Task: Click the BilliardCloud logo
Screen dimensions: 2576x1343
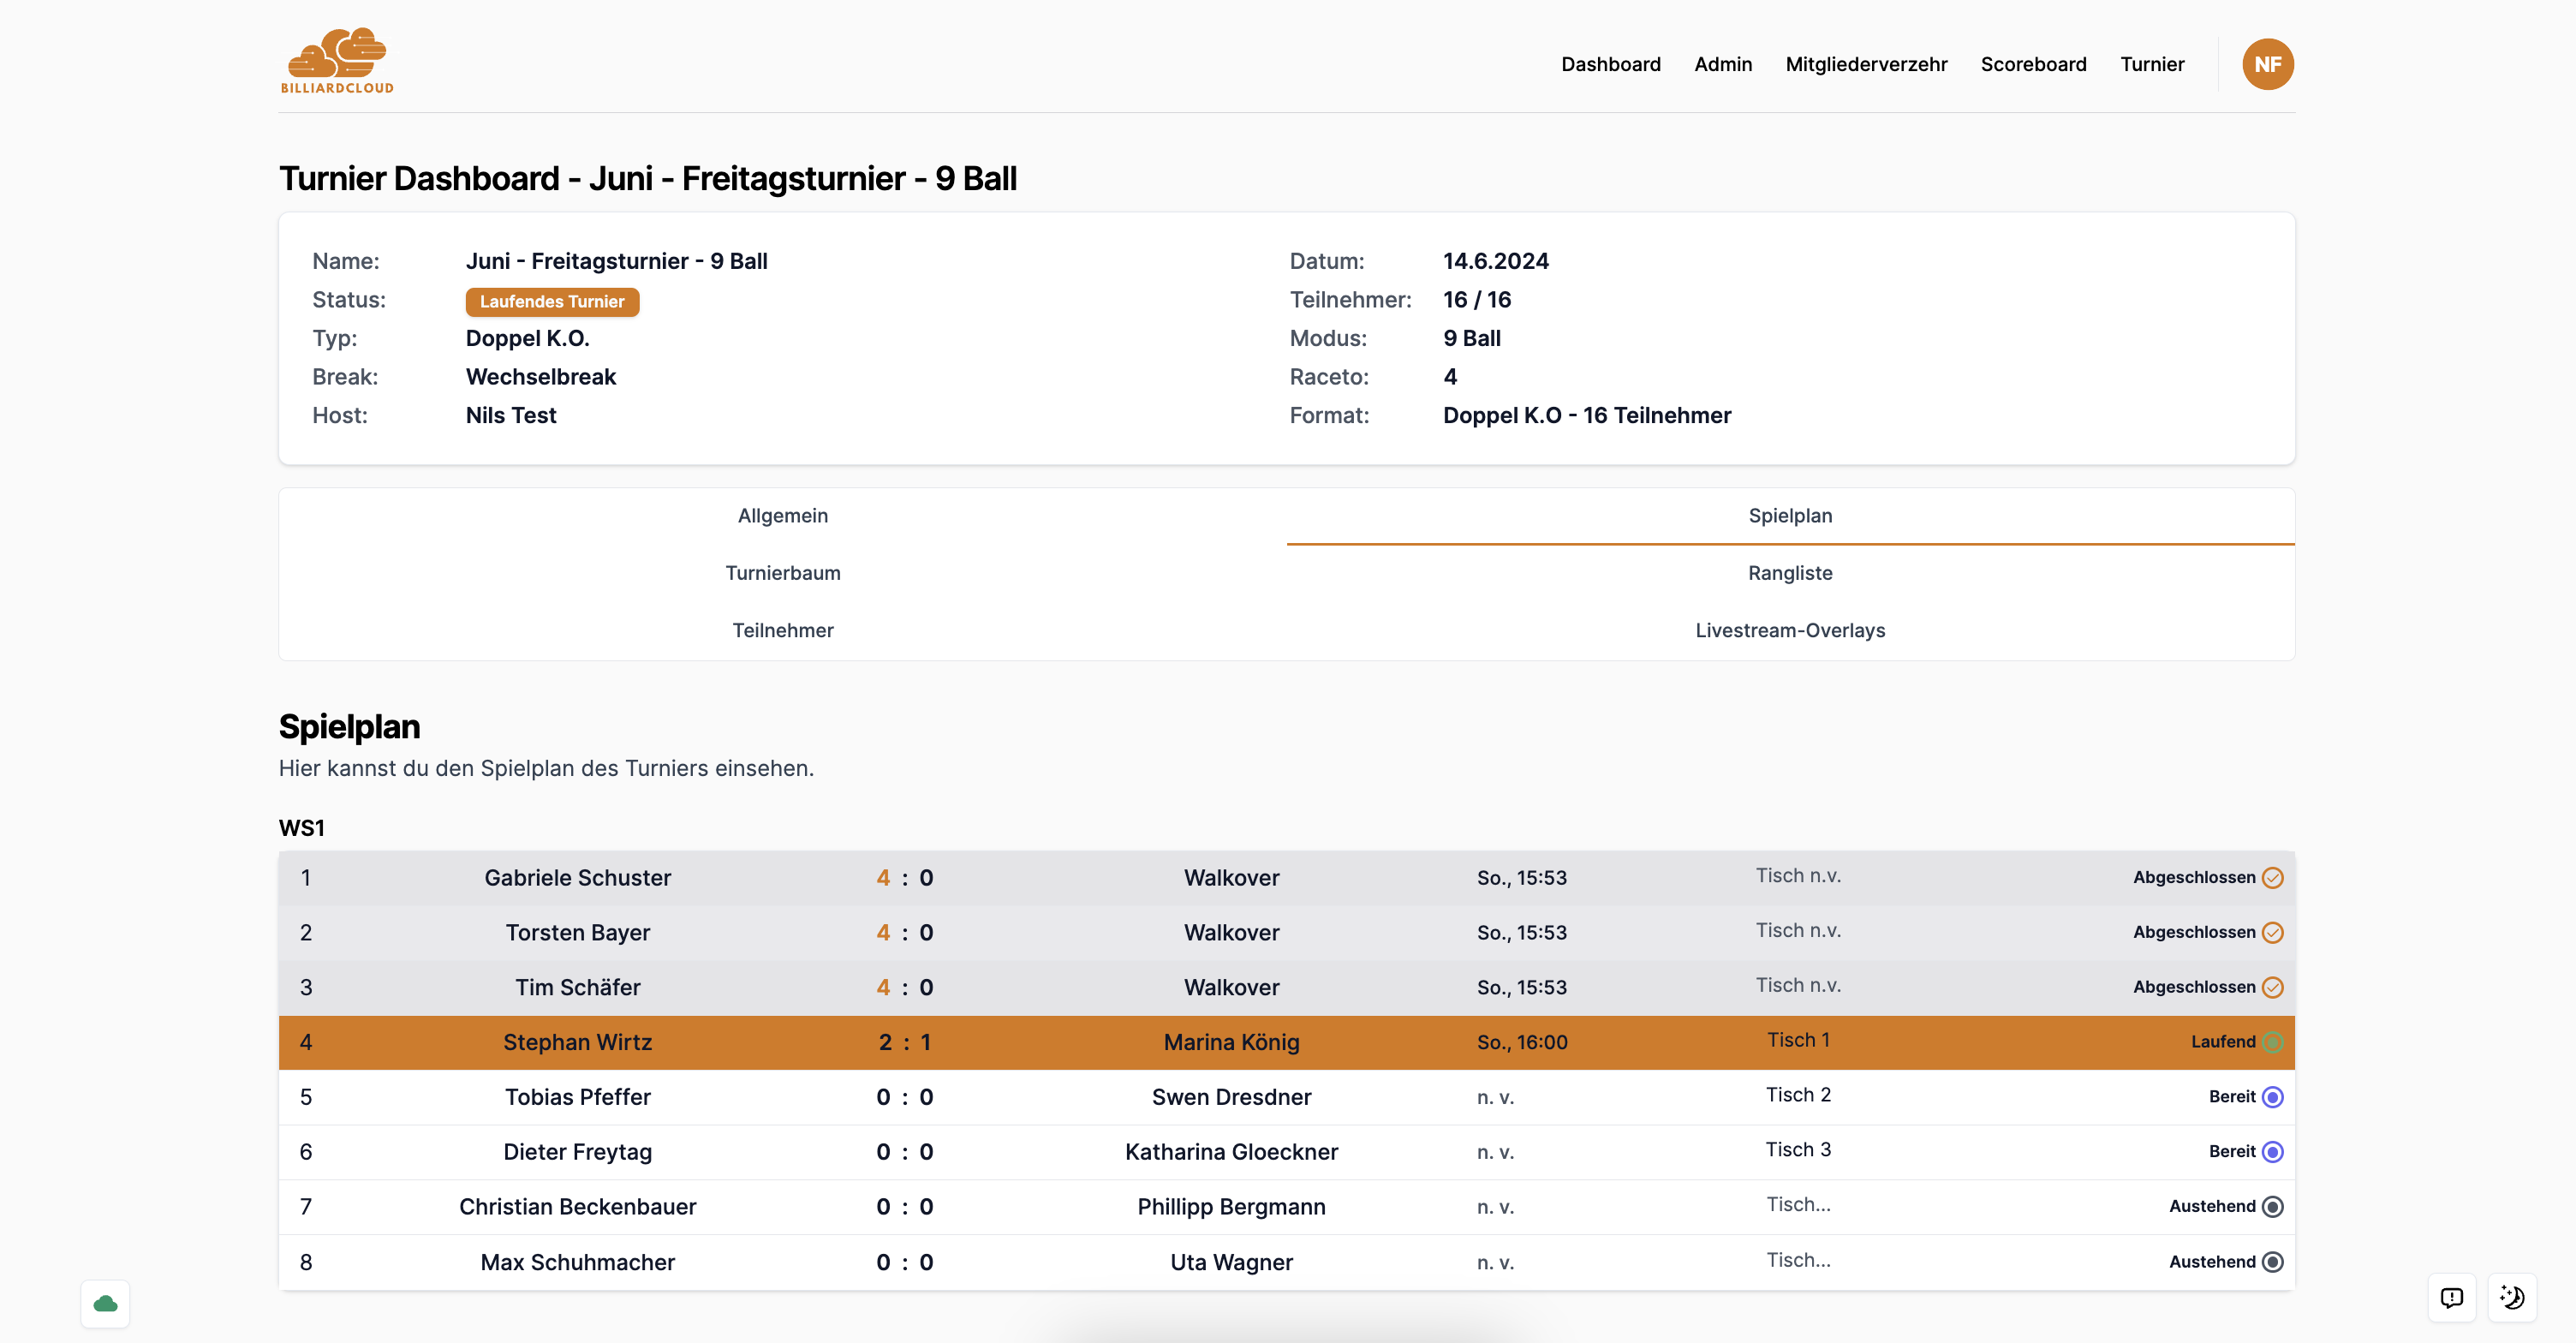Action: click(x=337, y=62)
